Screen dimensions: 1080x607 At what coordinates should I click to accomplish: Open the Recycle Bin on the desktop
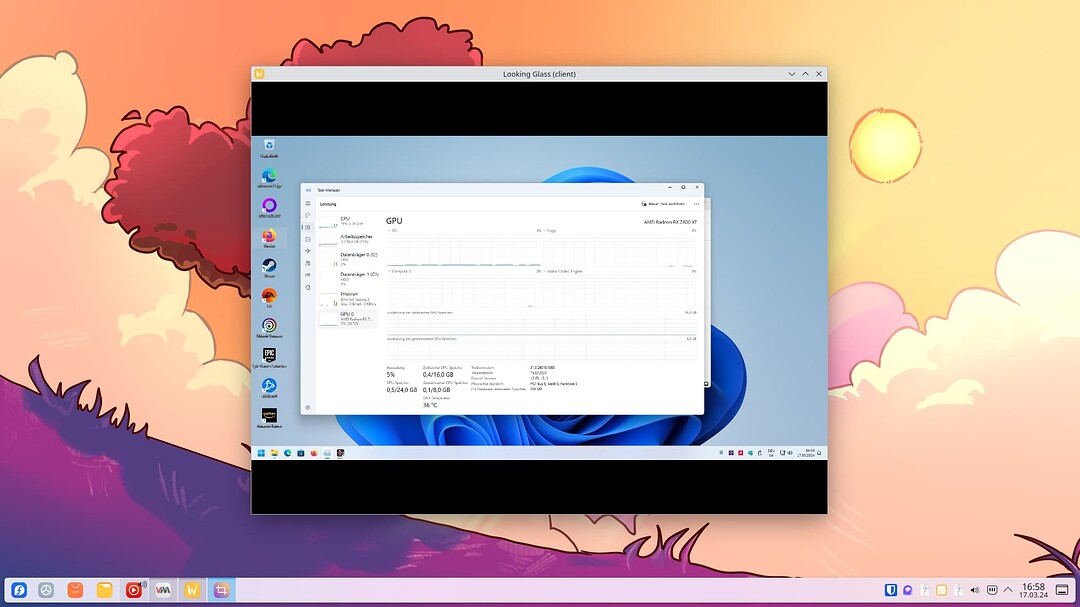269,146
